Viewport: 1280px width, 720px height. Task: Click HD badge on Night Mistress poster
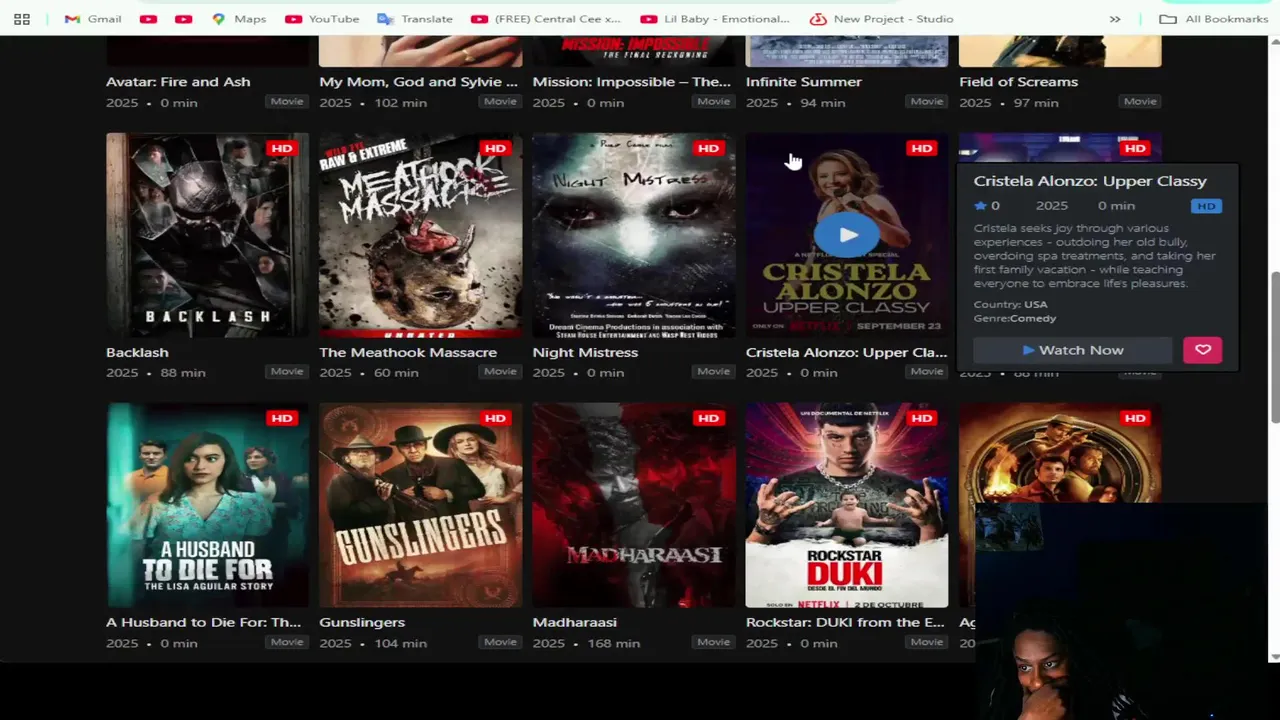coord(708,148)
